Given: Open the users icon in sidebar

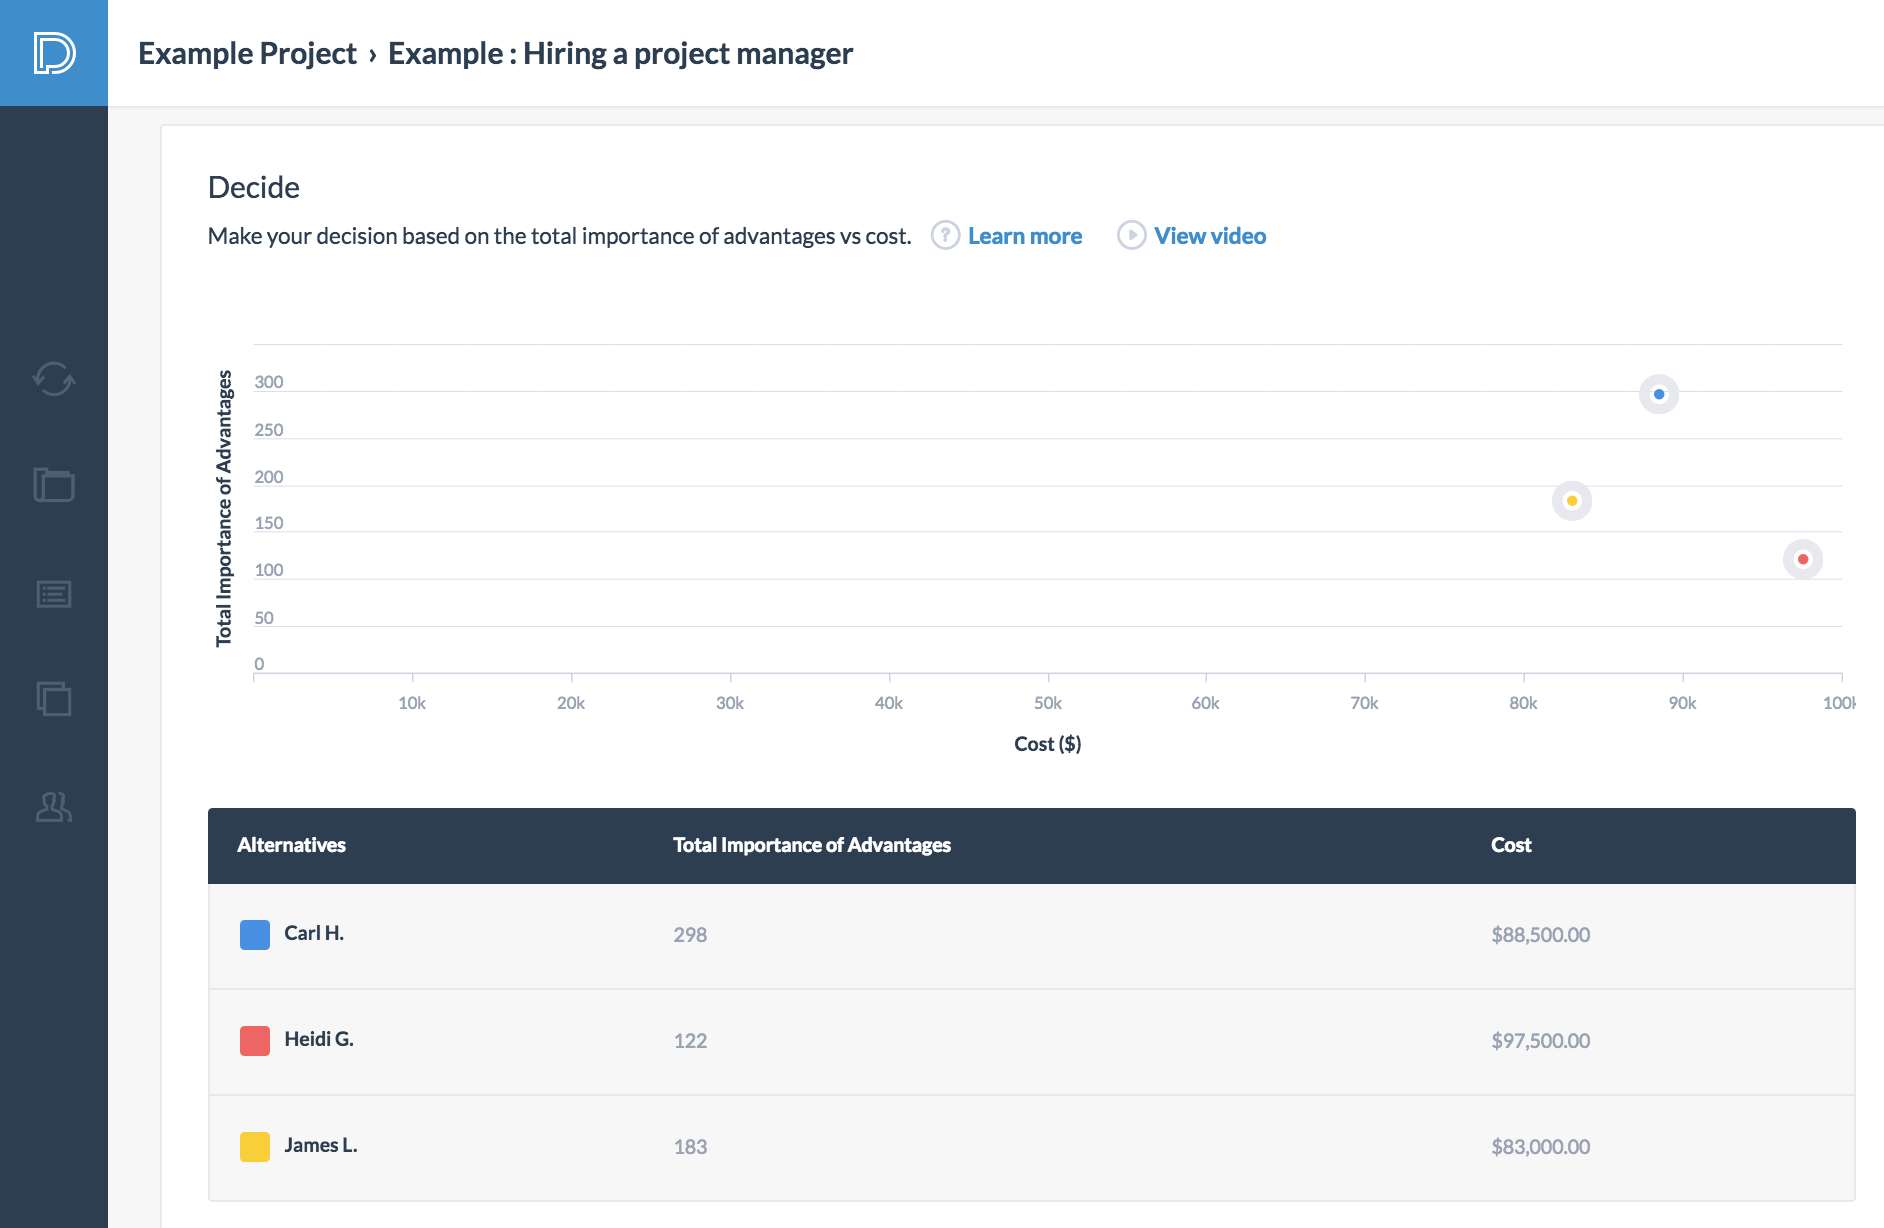Looking at the screenshot, I should (x=54, y=807).
